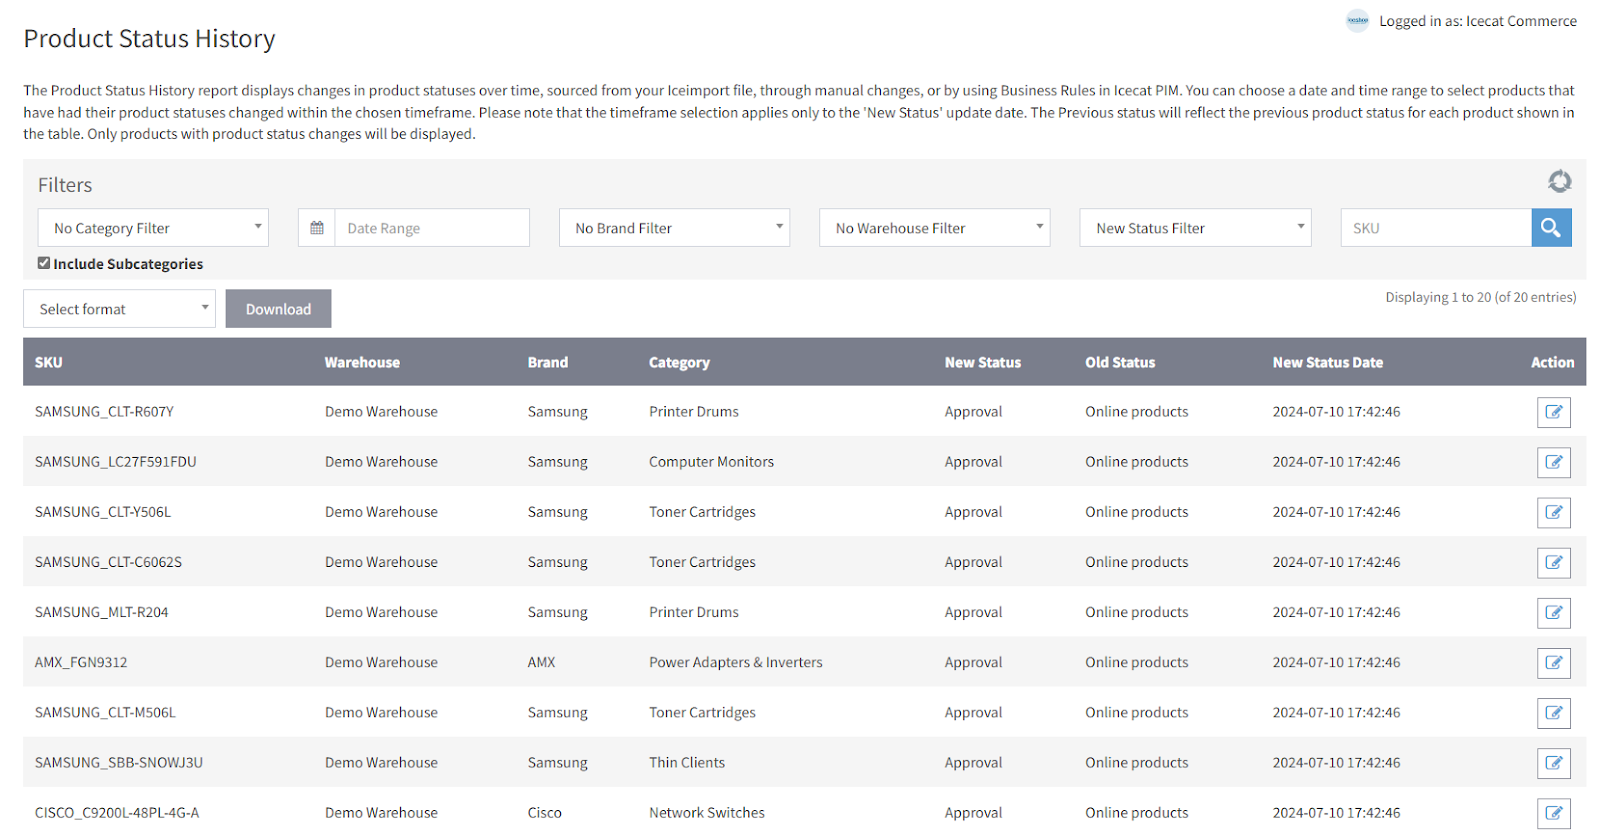Sort by the SKU column header

pyautogui.click(x=48, y=362)
